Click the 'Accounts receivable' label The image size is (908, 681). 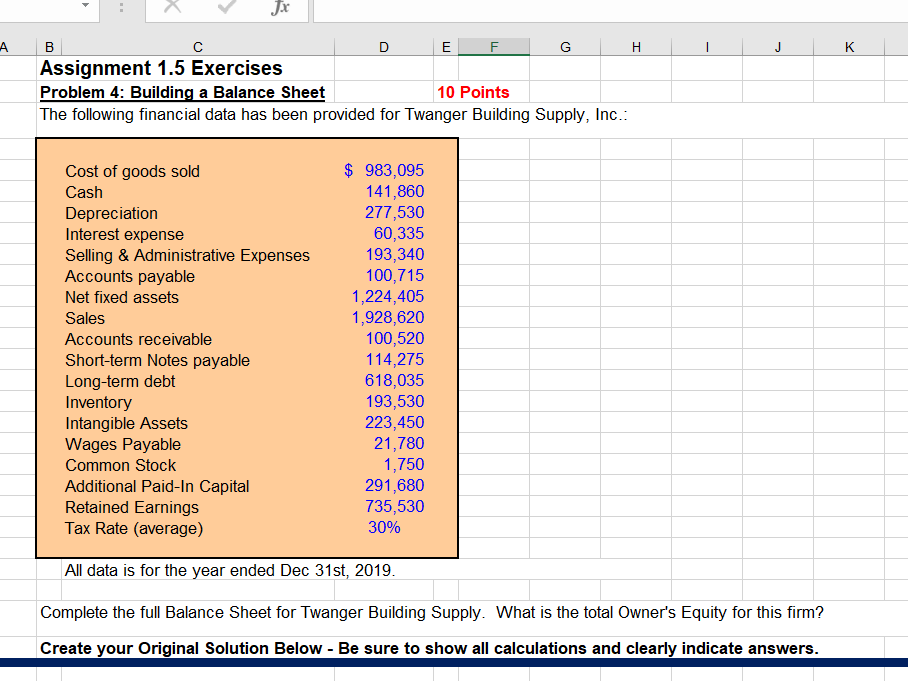click(138, 339)
